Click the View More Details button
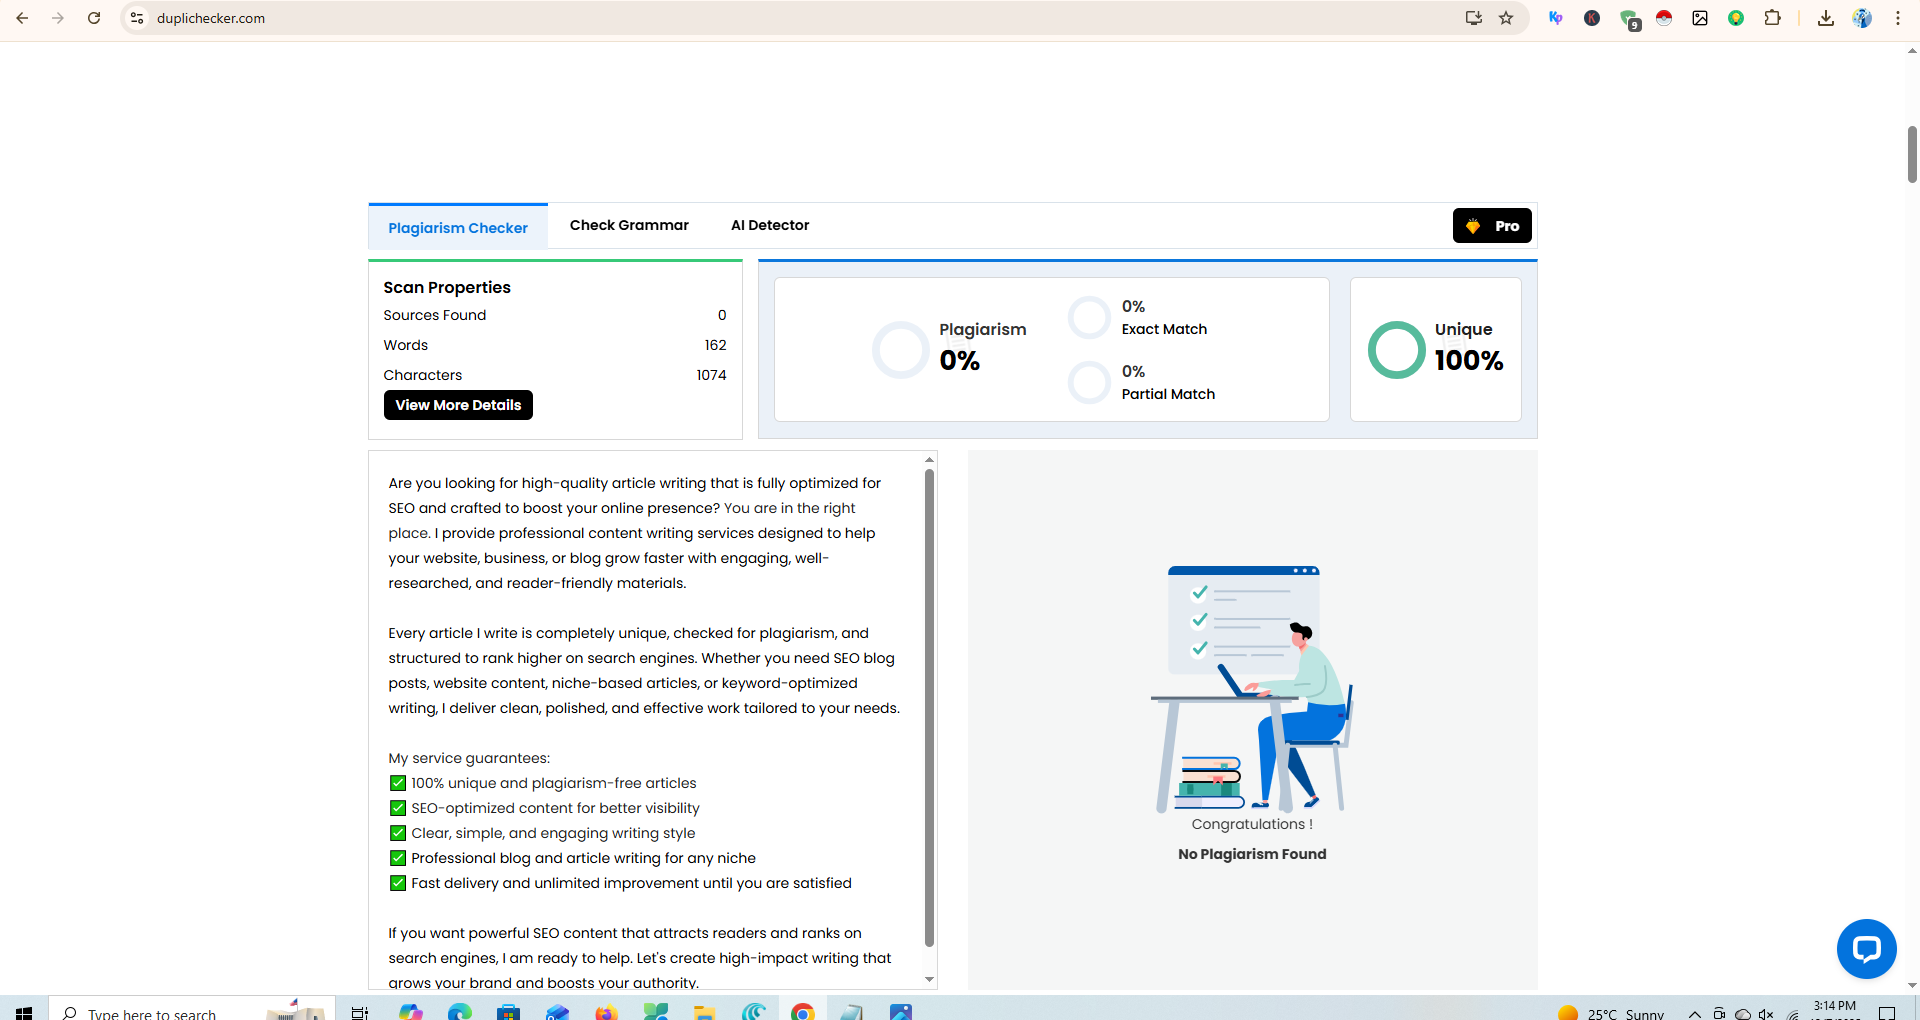This screenshot has width=1920, height=1020. [x=457, y=405]
